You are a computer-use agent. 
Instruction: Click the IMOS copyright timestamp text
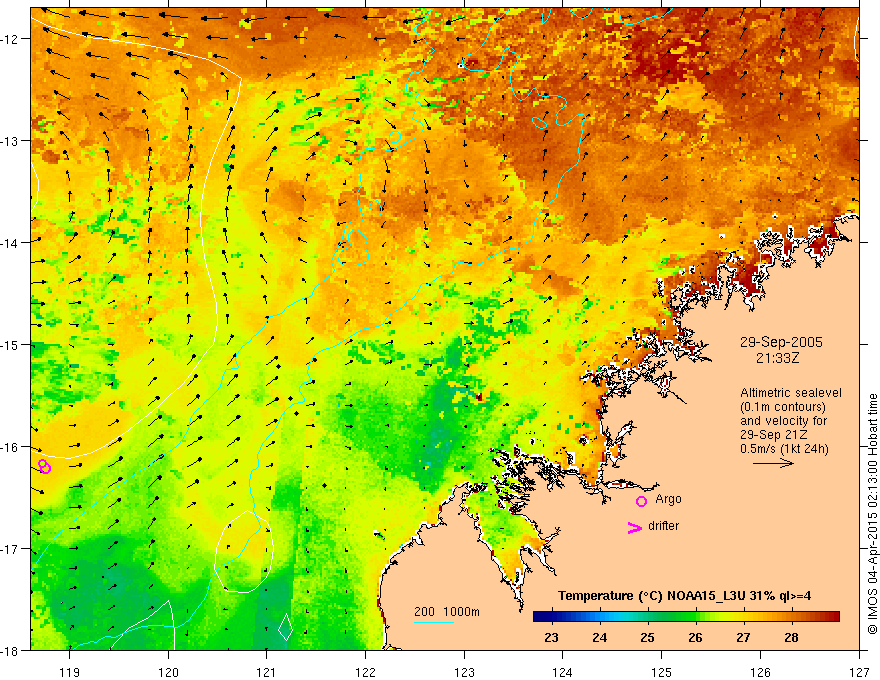[x=872, y=514]
